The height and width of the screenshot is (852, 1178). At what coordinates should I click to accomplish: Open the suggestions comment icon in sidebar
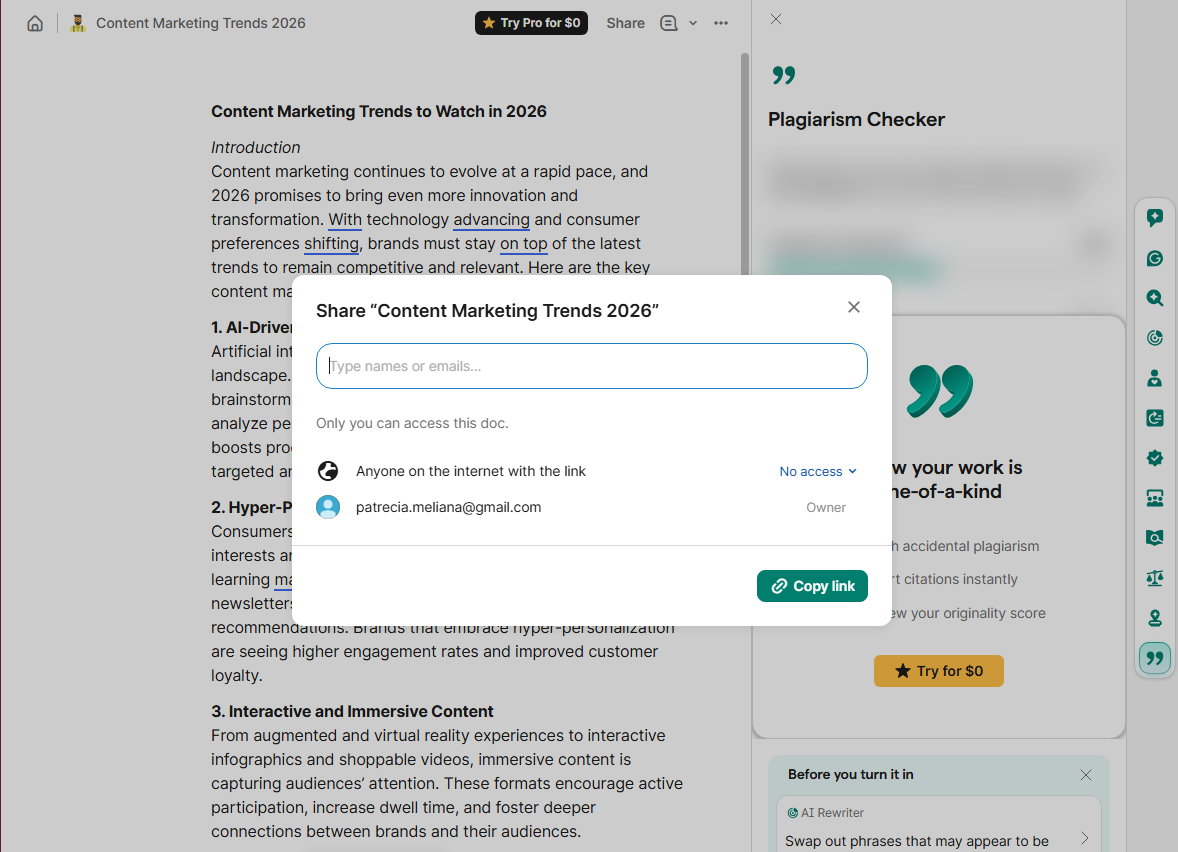tap(1154, 217)
